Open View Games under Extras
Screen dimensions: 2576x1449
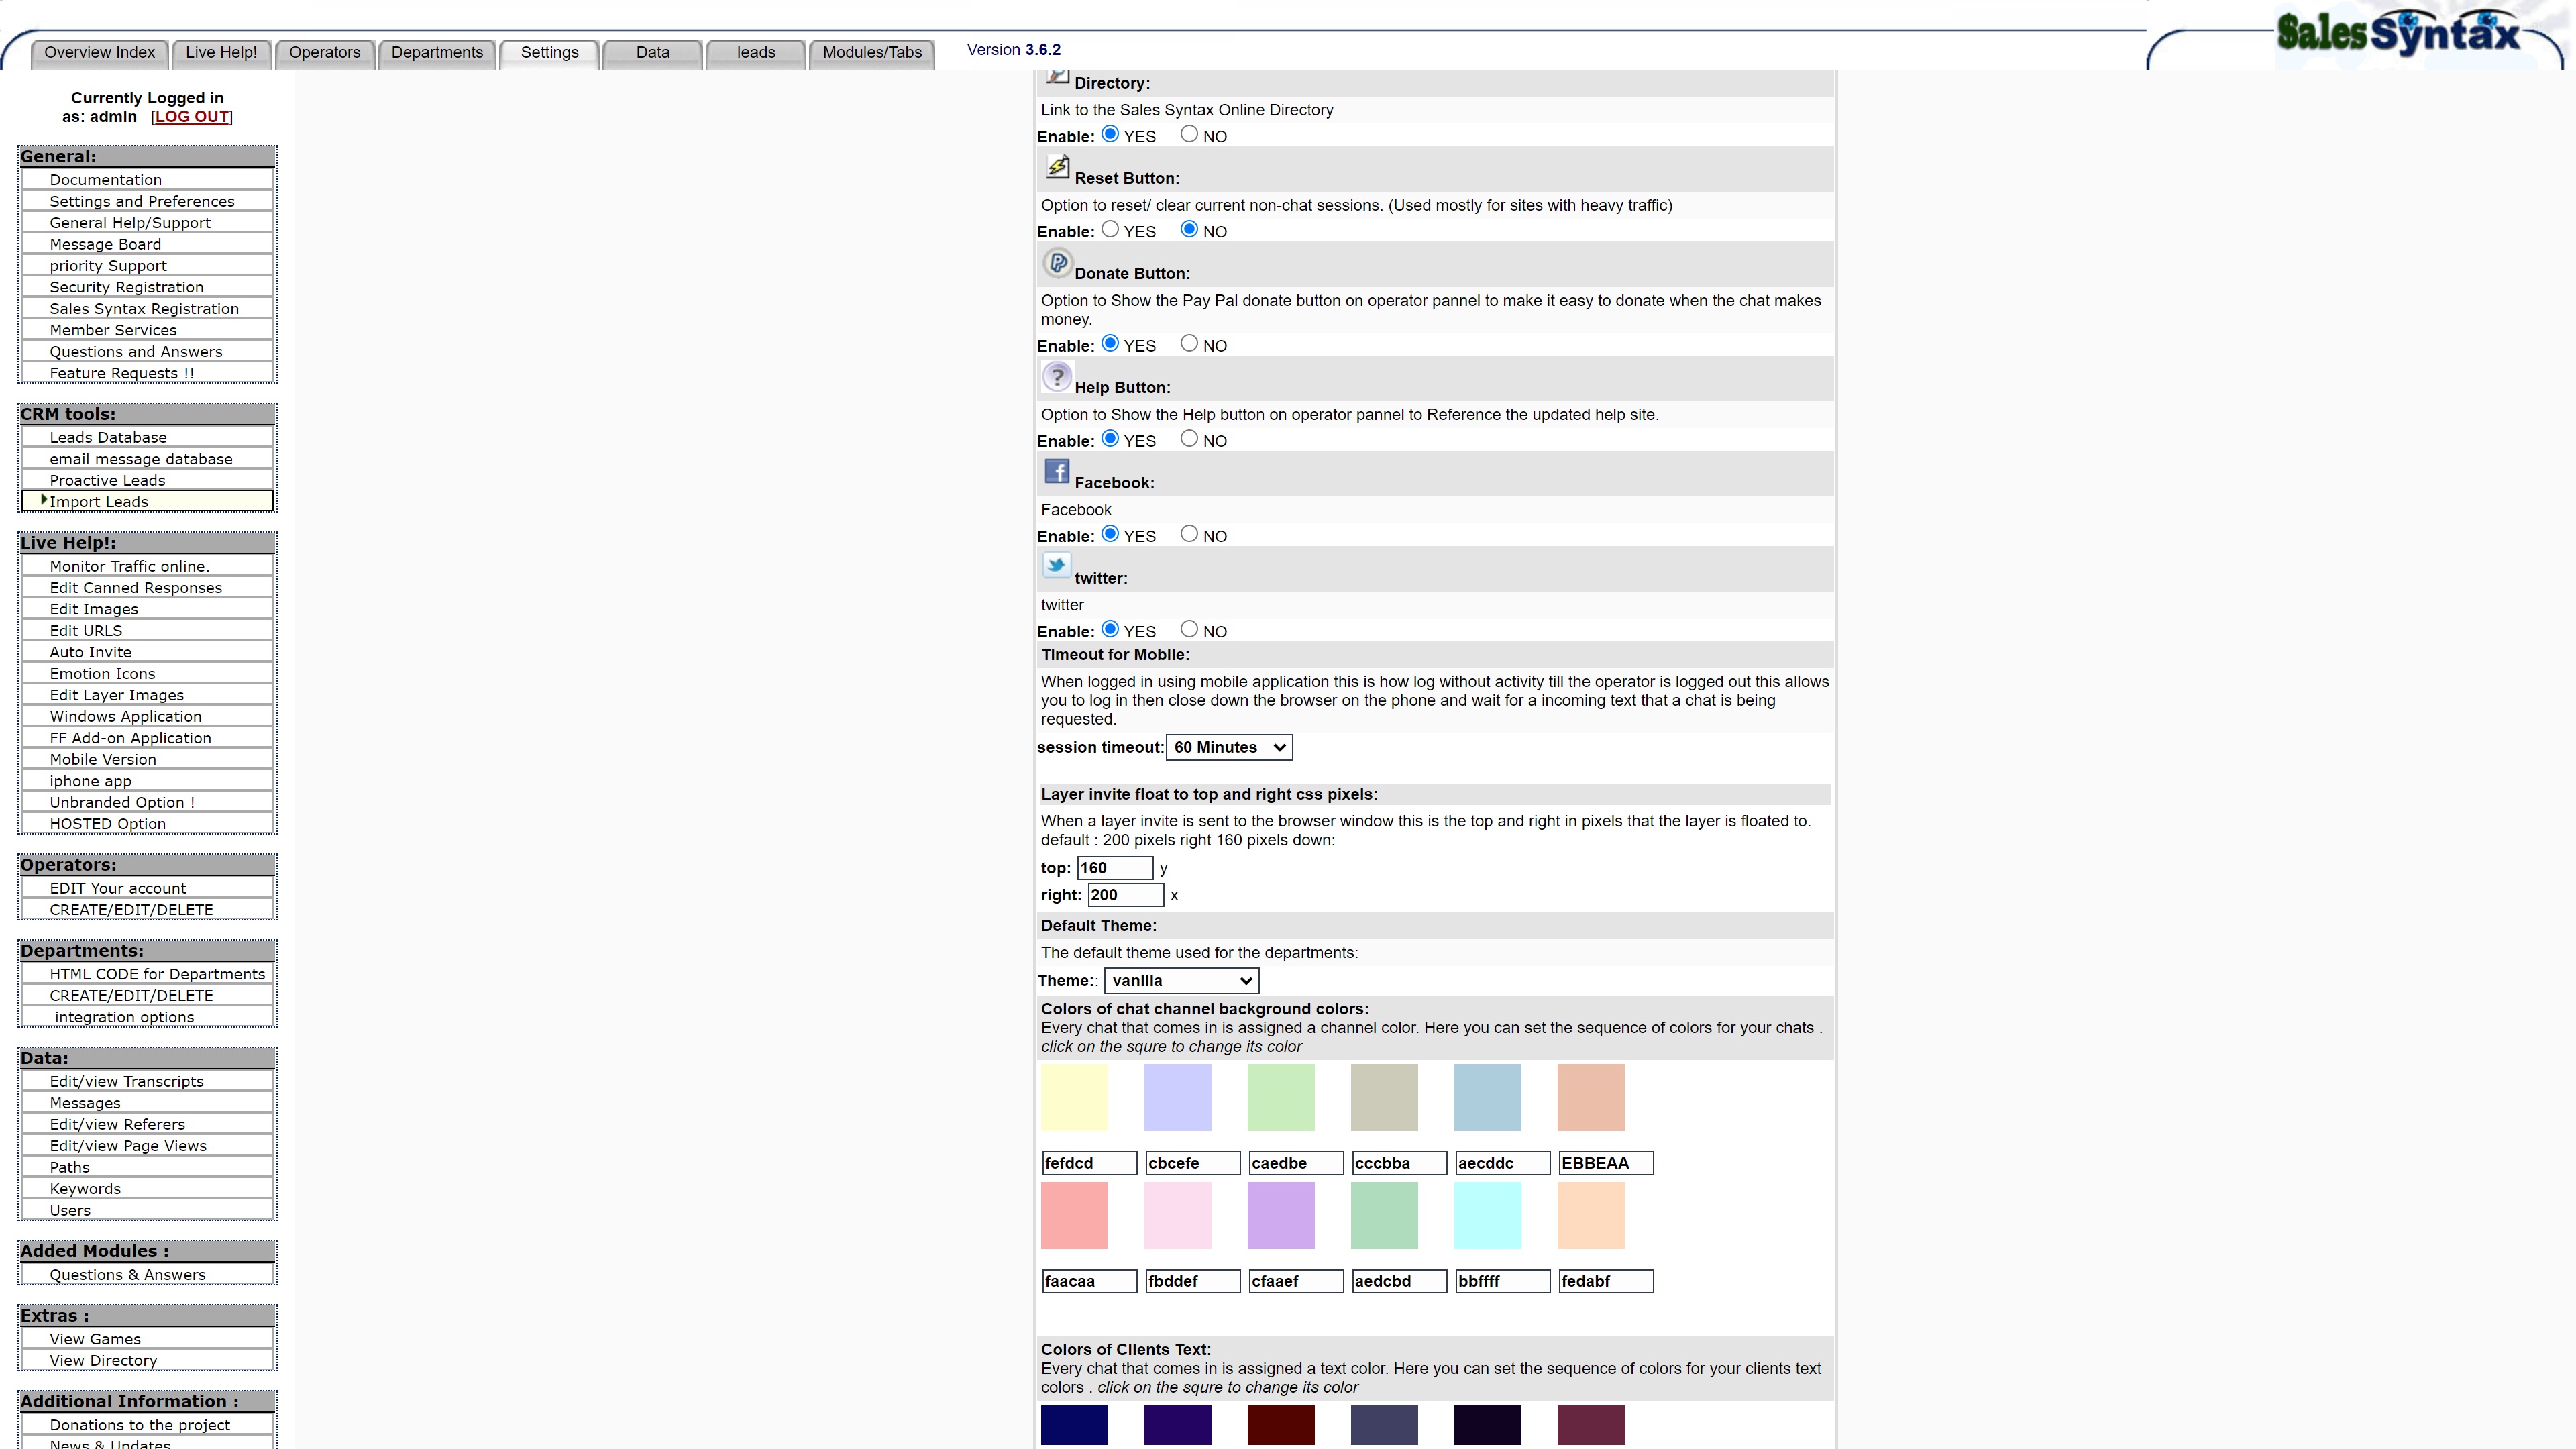(x=148, y=1340)
